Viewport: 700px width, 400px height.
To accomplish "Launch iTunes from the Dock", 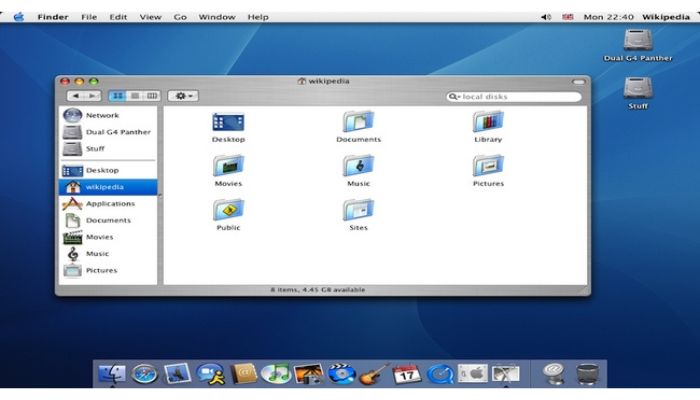I will (x=276, y=374).
